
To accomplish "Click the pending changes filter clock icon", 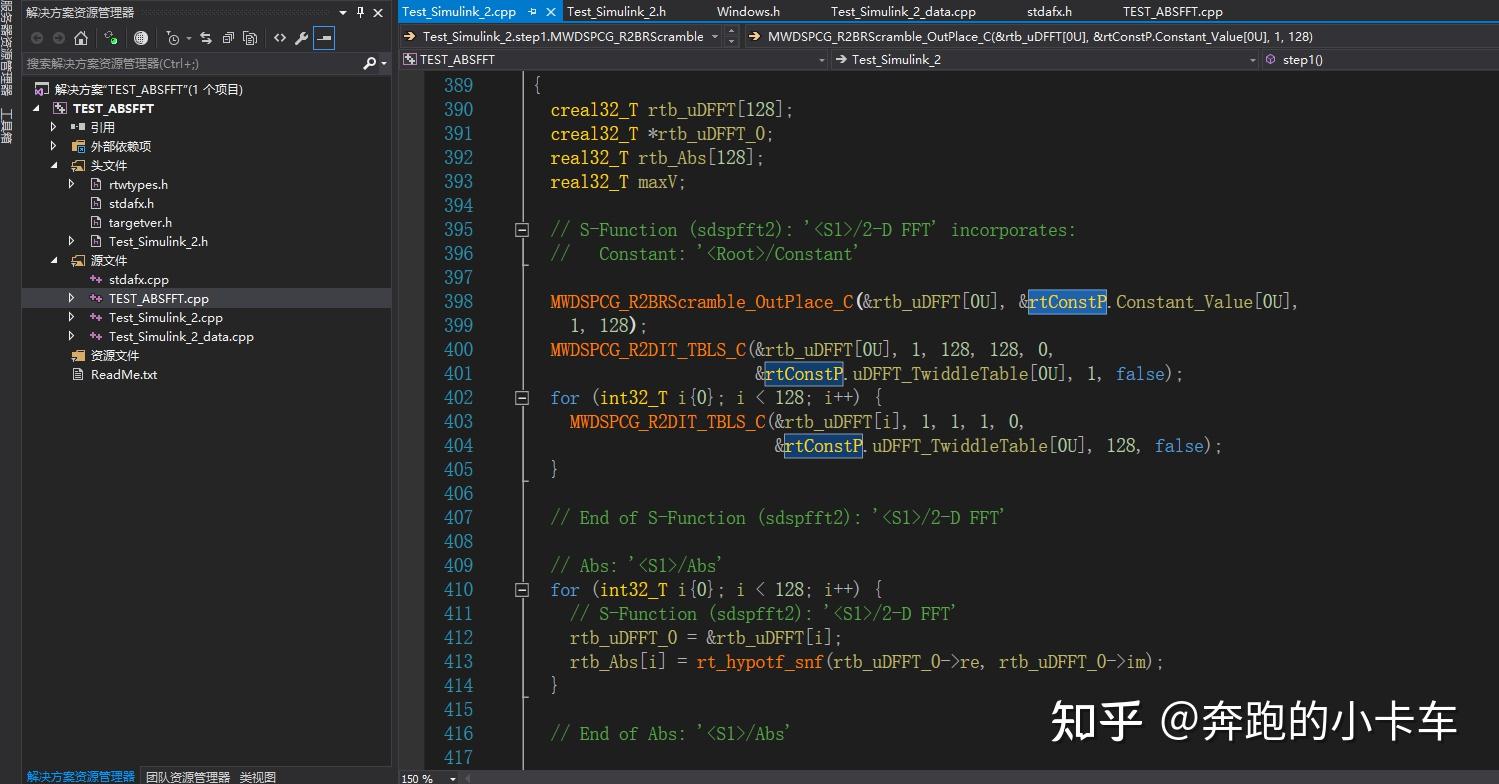I will point(172,37).
